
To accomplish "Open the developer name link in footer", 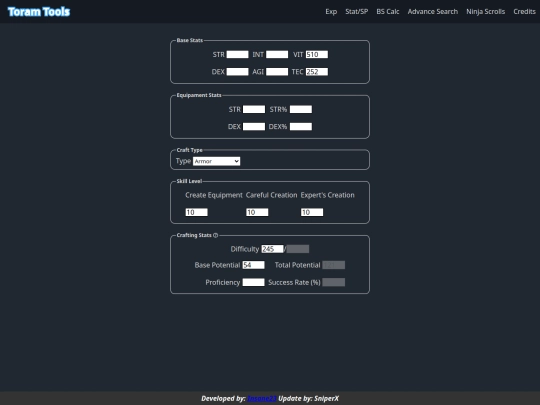I will pos(262,398).
